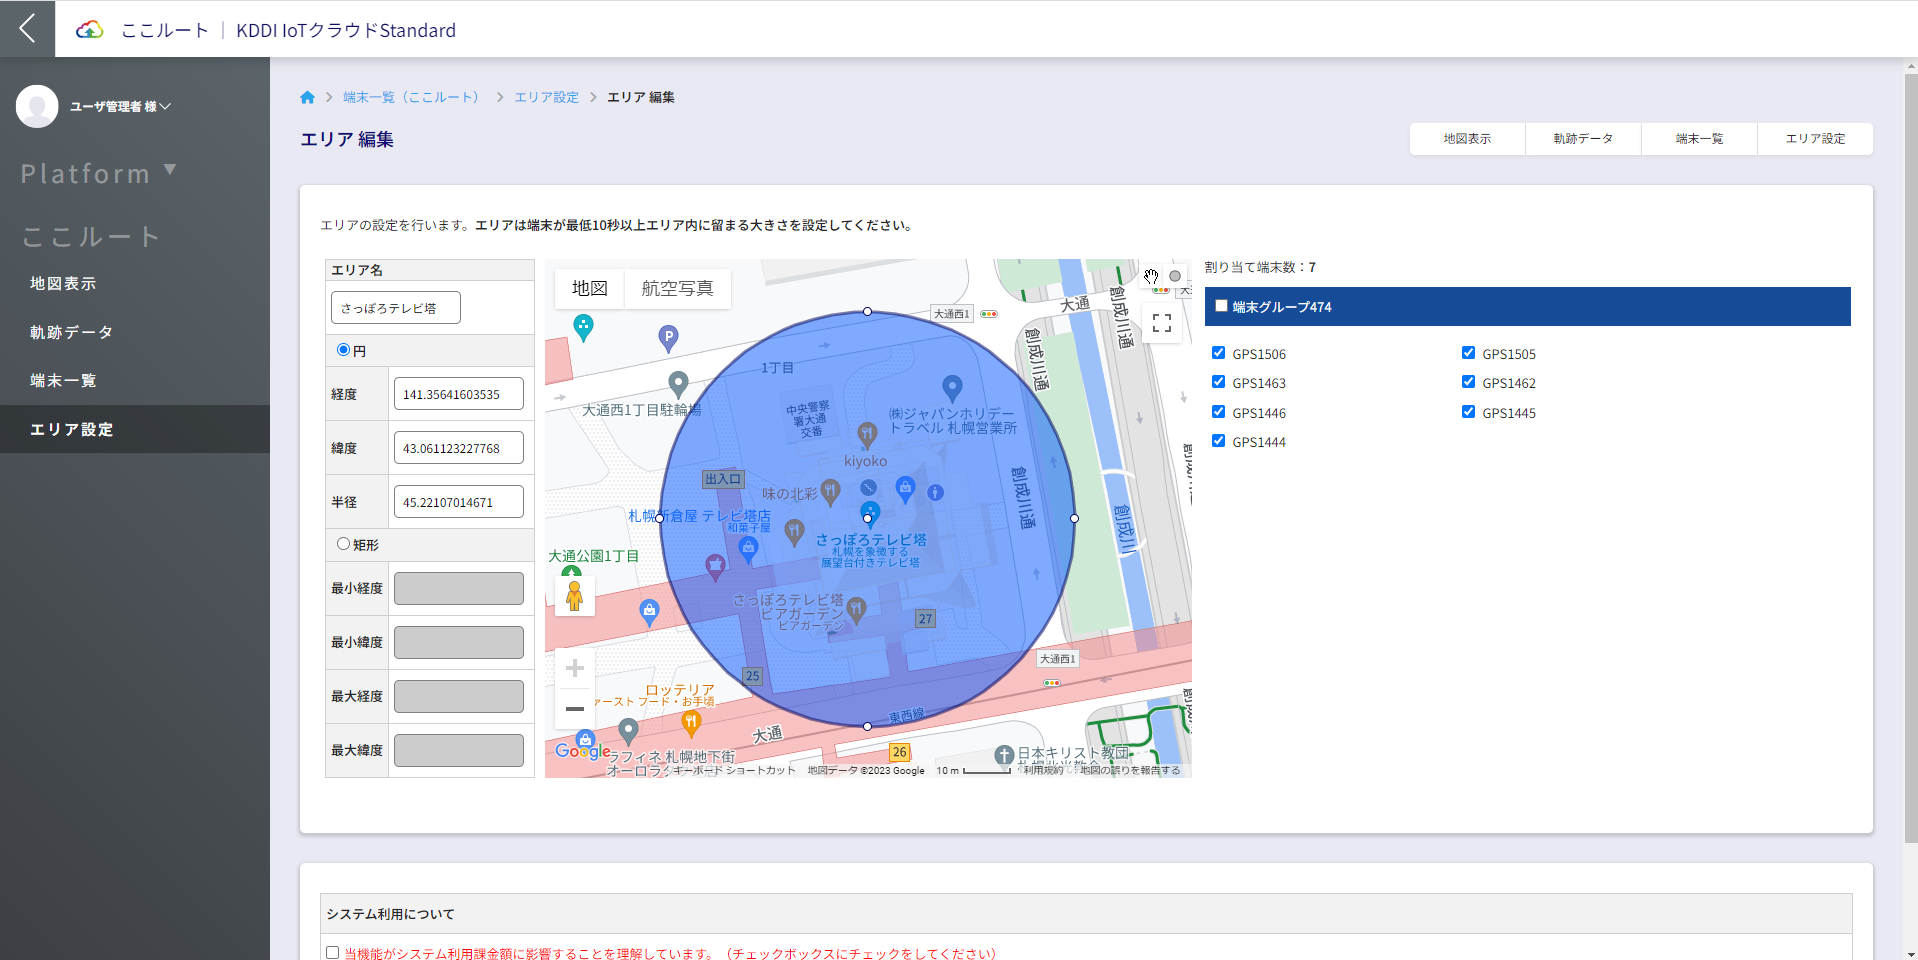1918x960 pixels.
Task: Click the 端末一覧 button in the toolbar
Action: 1698,138
